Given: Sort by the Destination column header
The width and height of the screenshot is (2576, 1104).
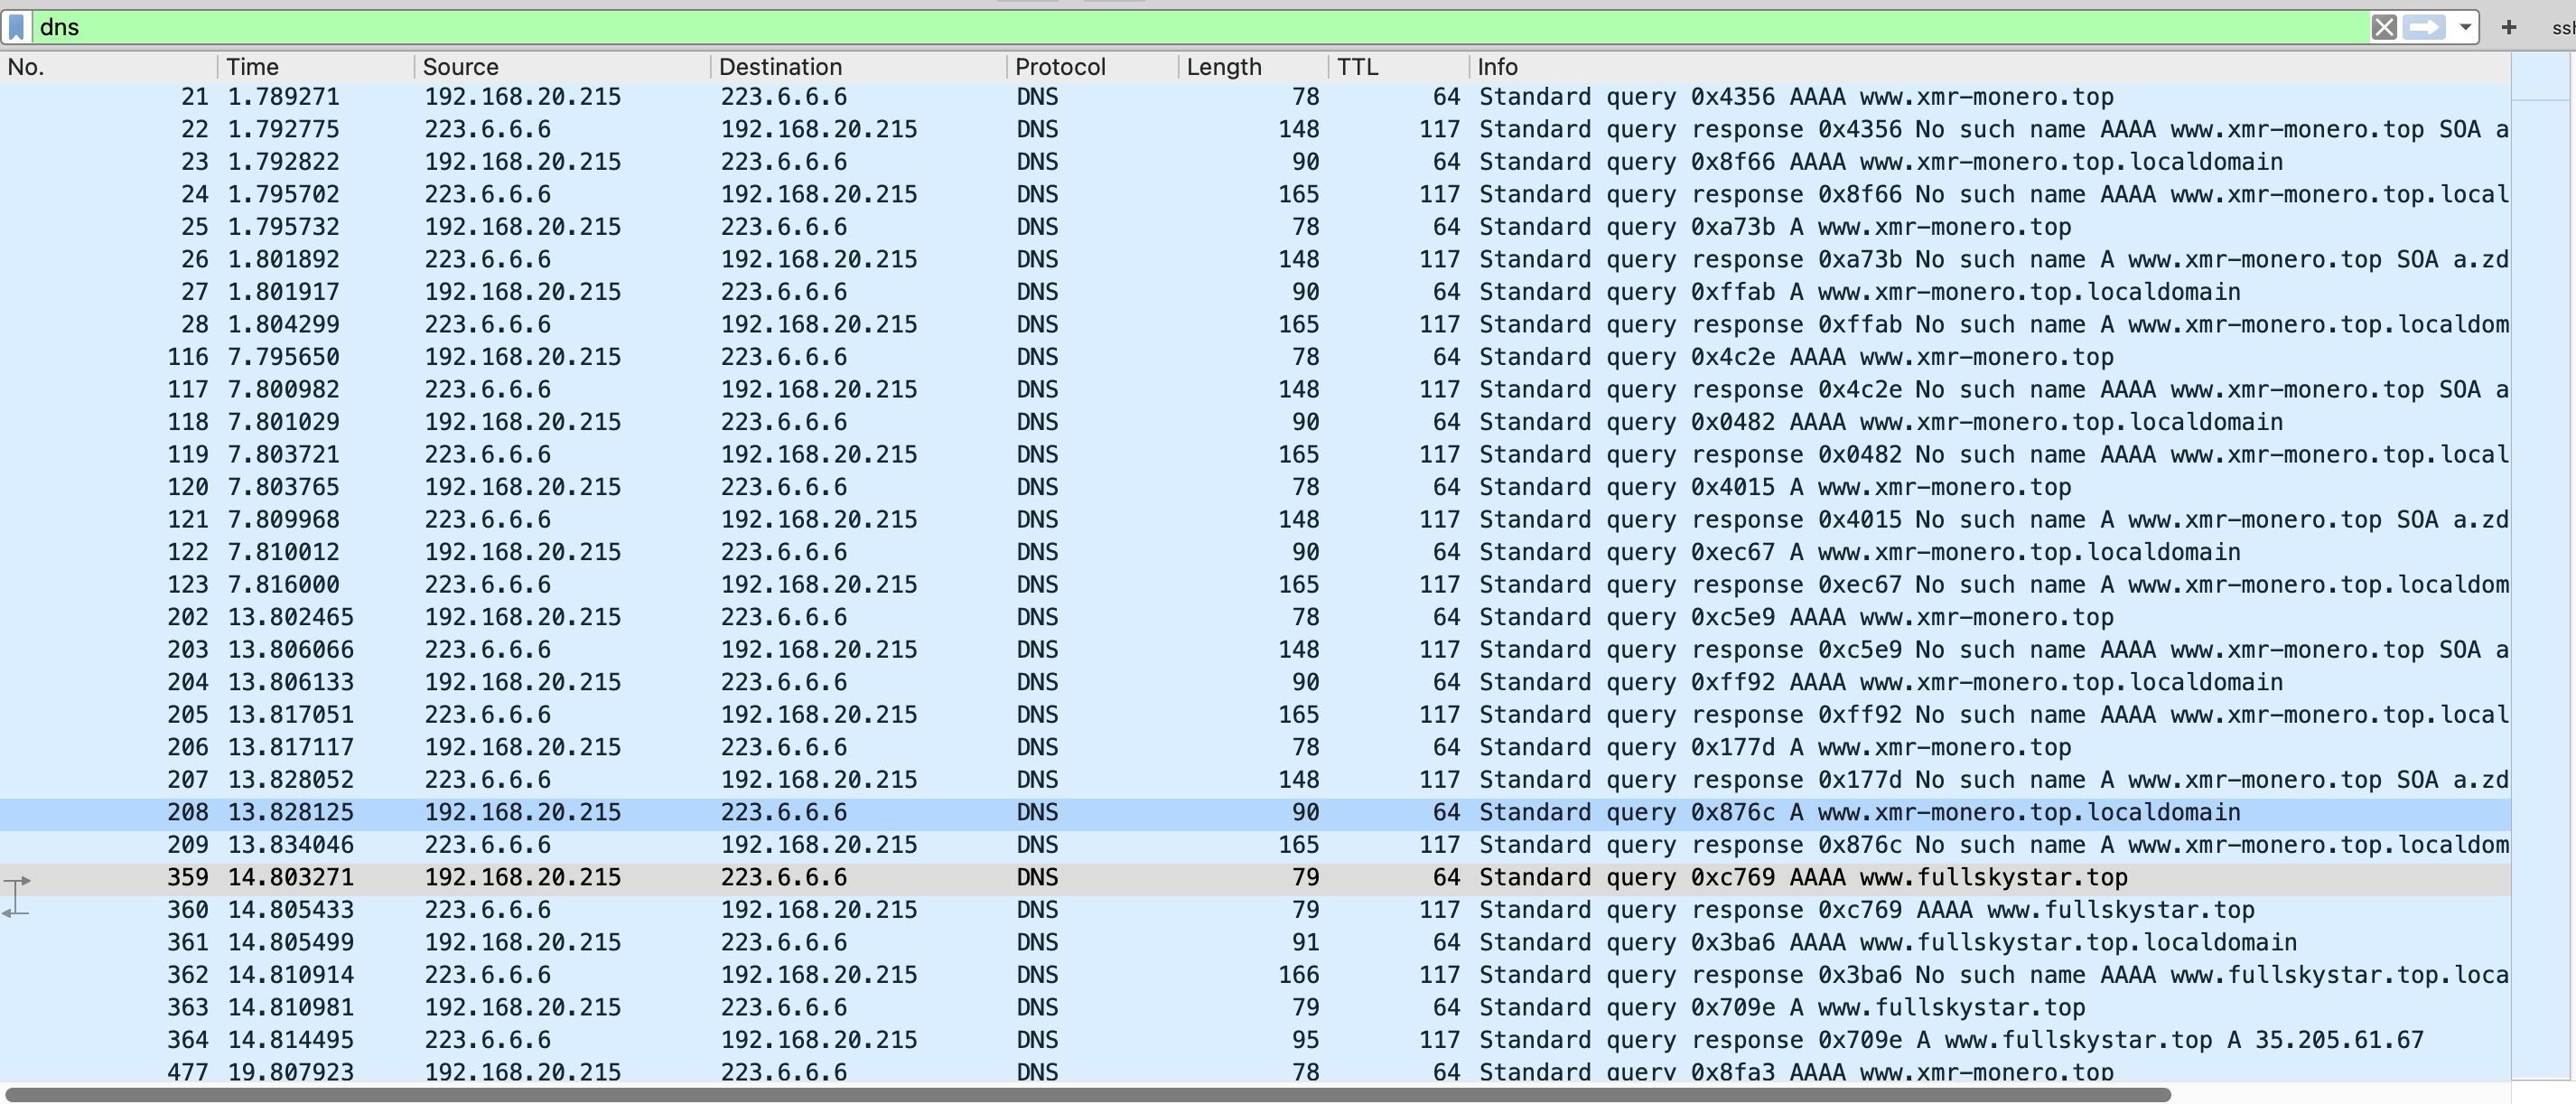Looking at the screenshot, I should pyautogui.click(x=780, y=67).
